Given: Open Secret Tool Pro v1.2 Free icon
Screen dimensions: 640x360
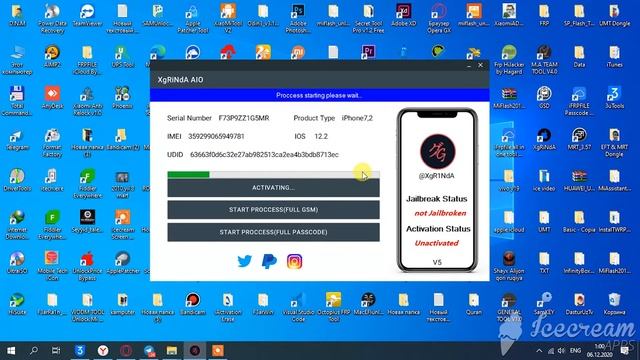Looking at the screenshot, I should click(368, 19).
